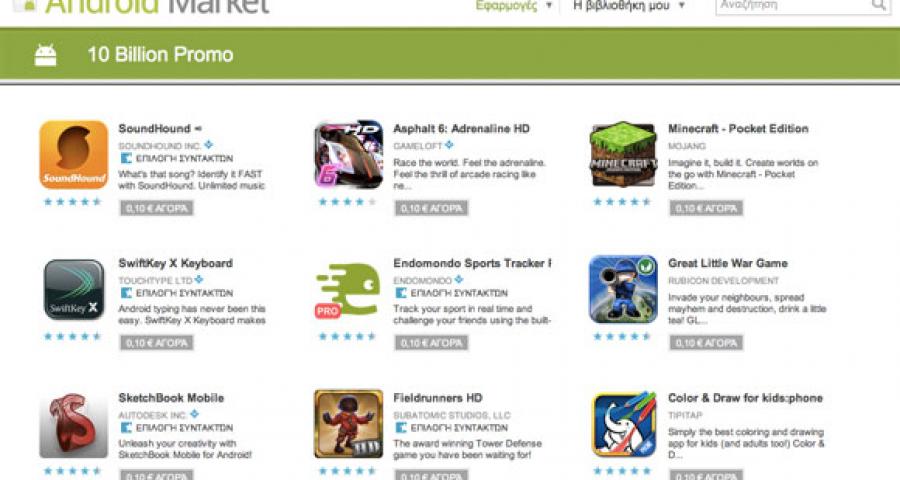Buy Endomondo Sports Tracker for 0,10 €
The image size is (900, 480).
coord(431,343)
